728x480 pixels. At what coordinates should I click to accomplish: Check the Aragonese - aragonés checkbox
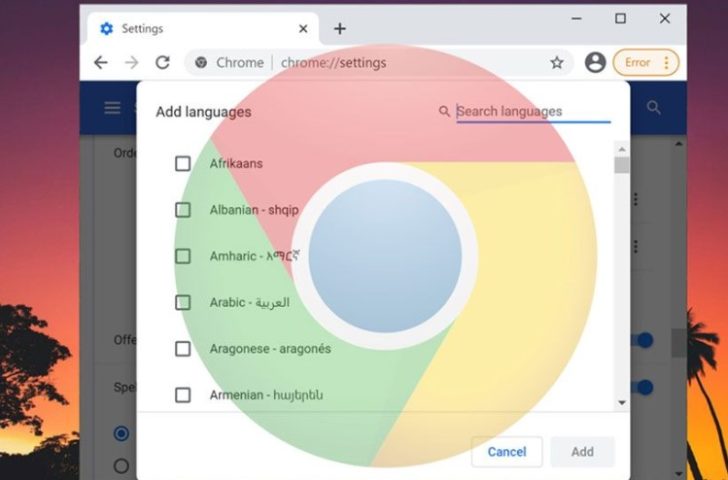pyautogui.click(x=183, y=349)
